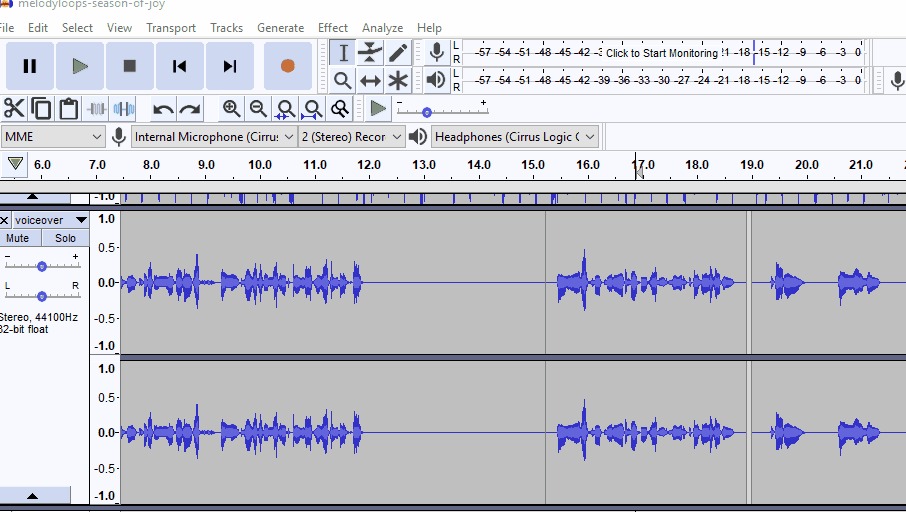This screenshot has height=512, width=906.
Task: Open the Generate menu
Action: (x=281, y=28)
